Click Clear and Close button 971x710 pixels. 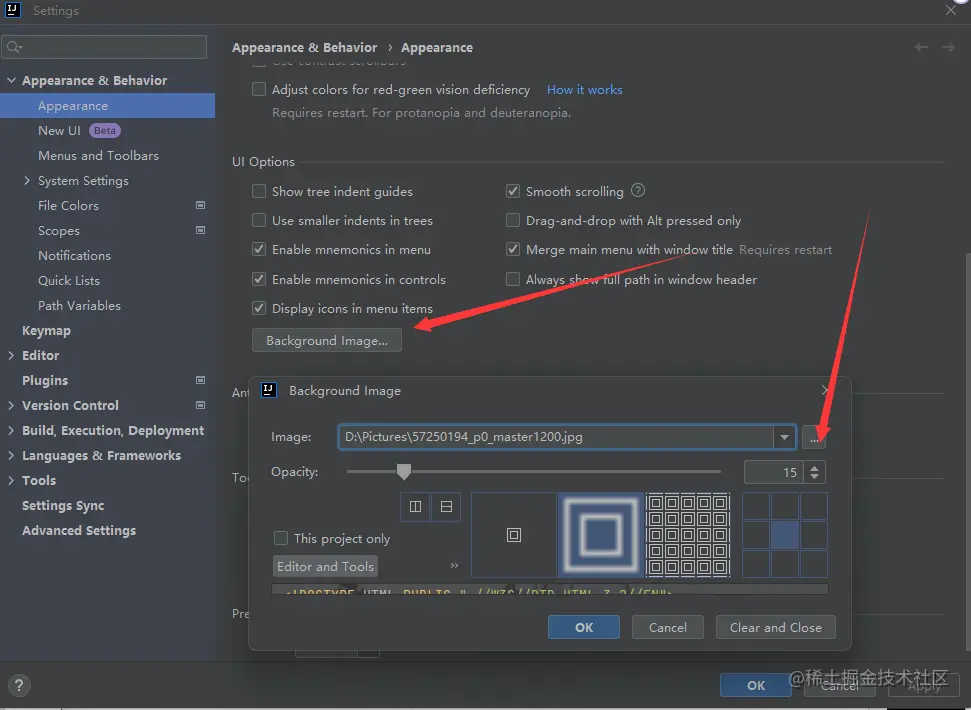pyautogui.click(x=775, y=627)
